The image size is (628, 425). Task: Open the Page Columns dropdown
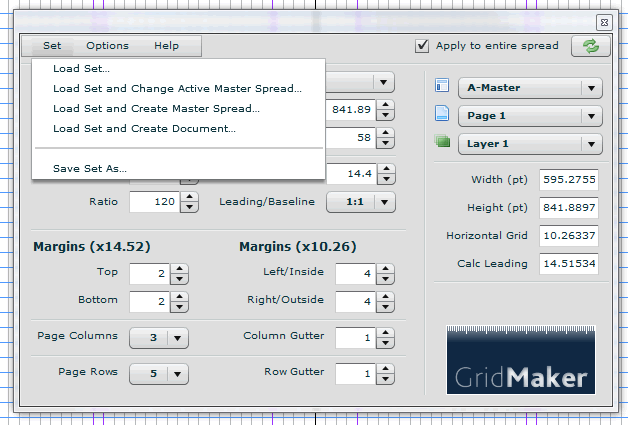point(159,338)
